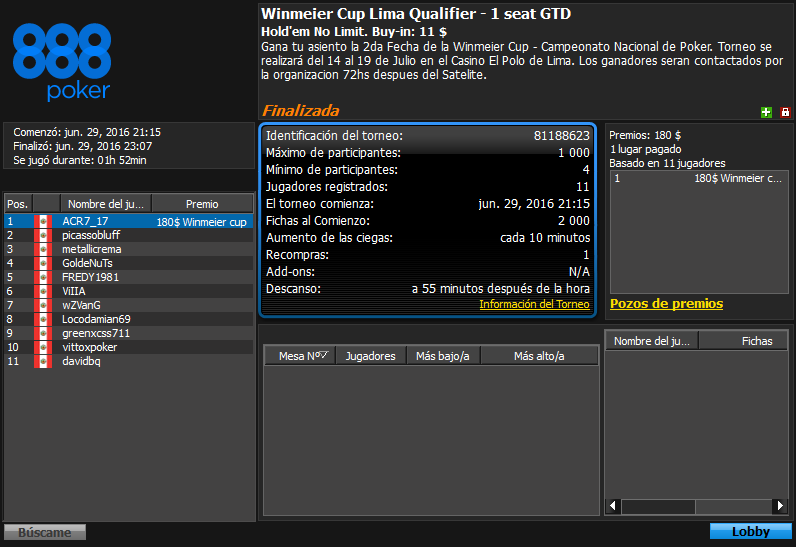Click the Búscame button
The image size is (796, 547).
[x=45, y=532]
